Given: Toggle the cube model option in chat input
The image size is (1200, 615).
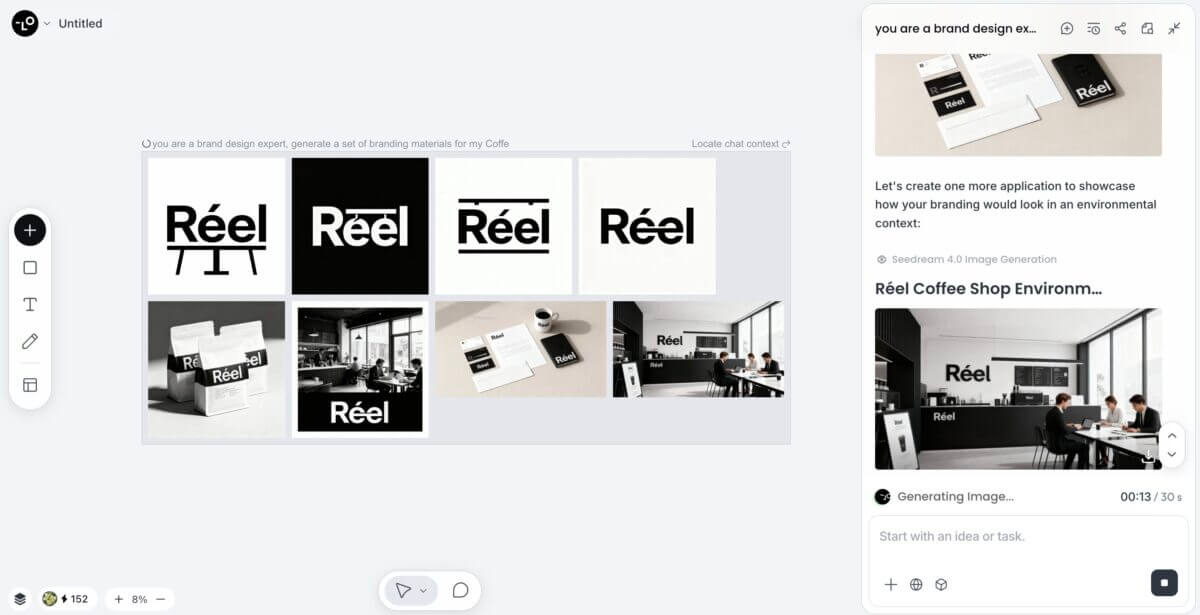Looking at the screenshot, I should coord(941,585).
